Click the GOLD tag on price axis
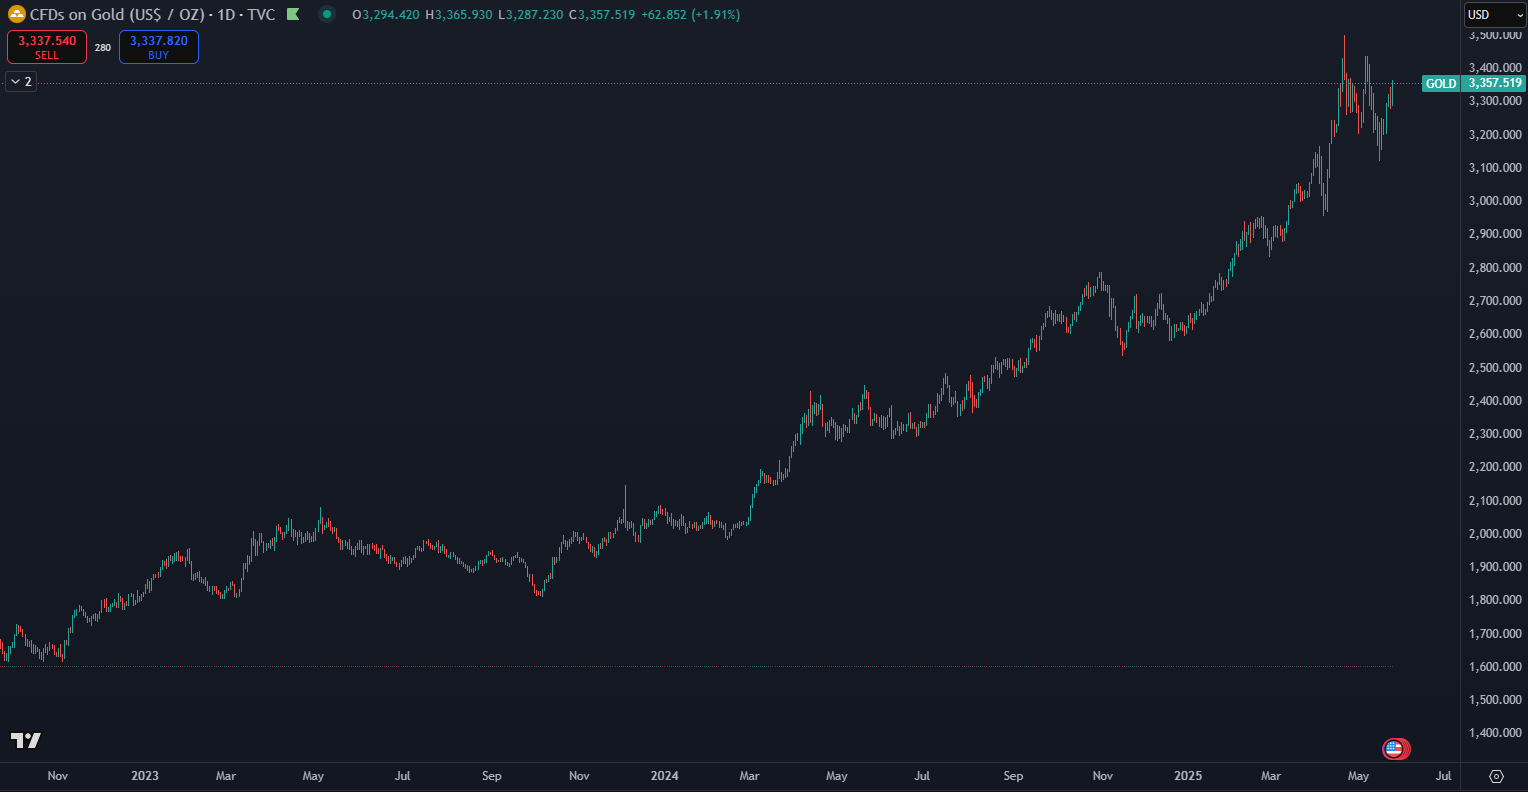This screenshot has width=1528, height=792. pyautogui.click(x=1440, y=84)
